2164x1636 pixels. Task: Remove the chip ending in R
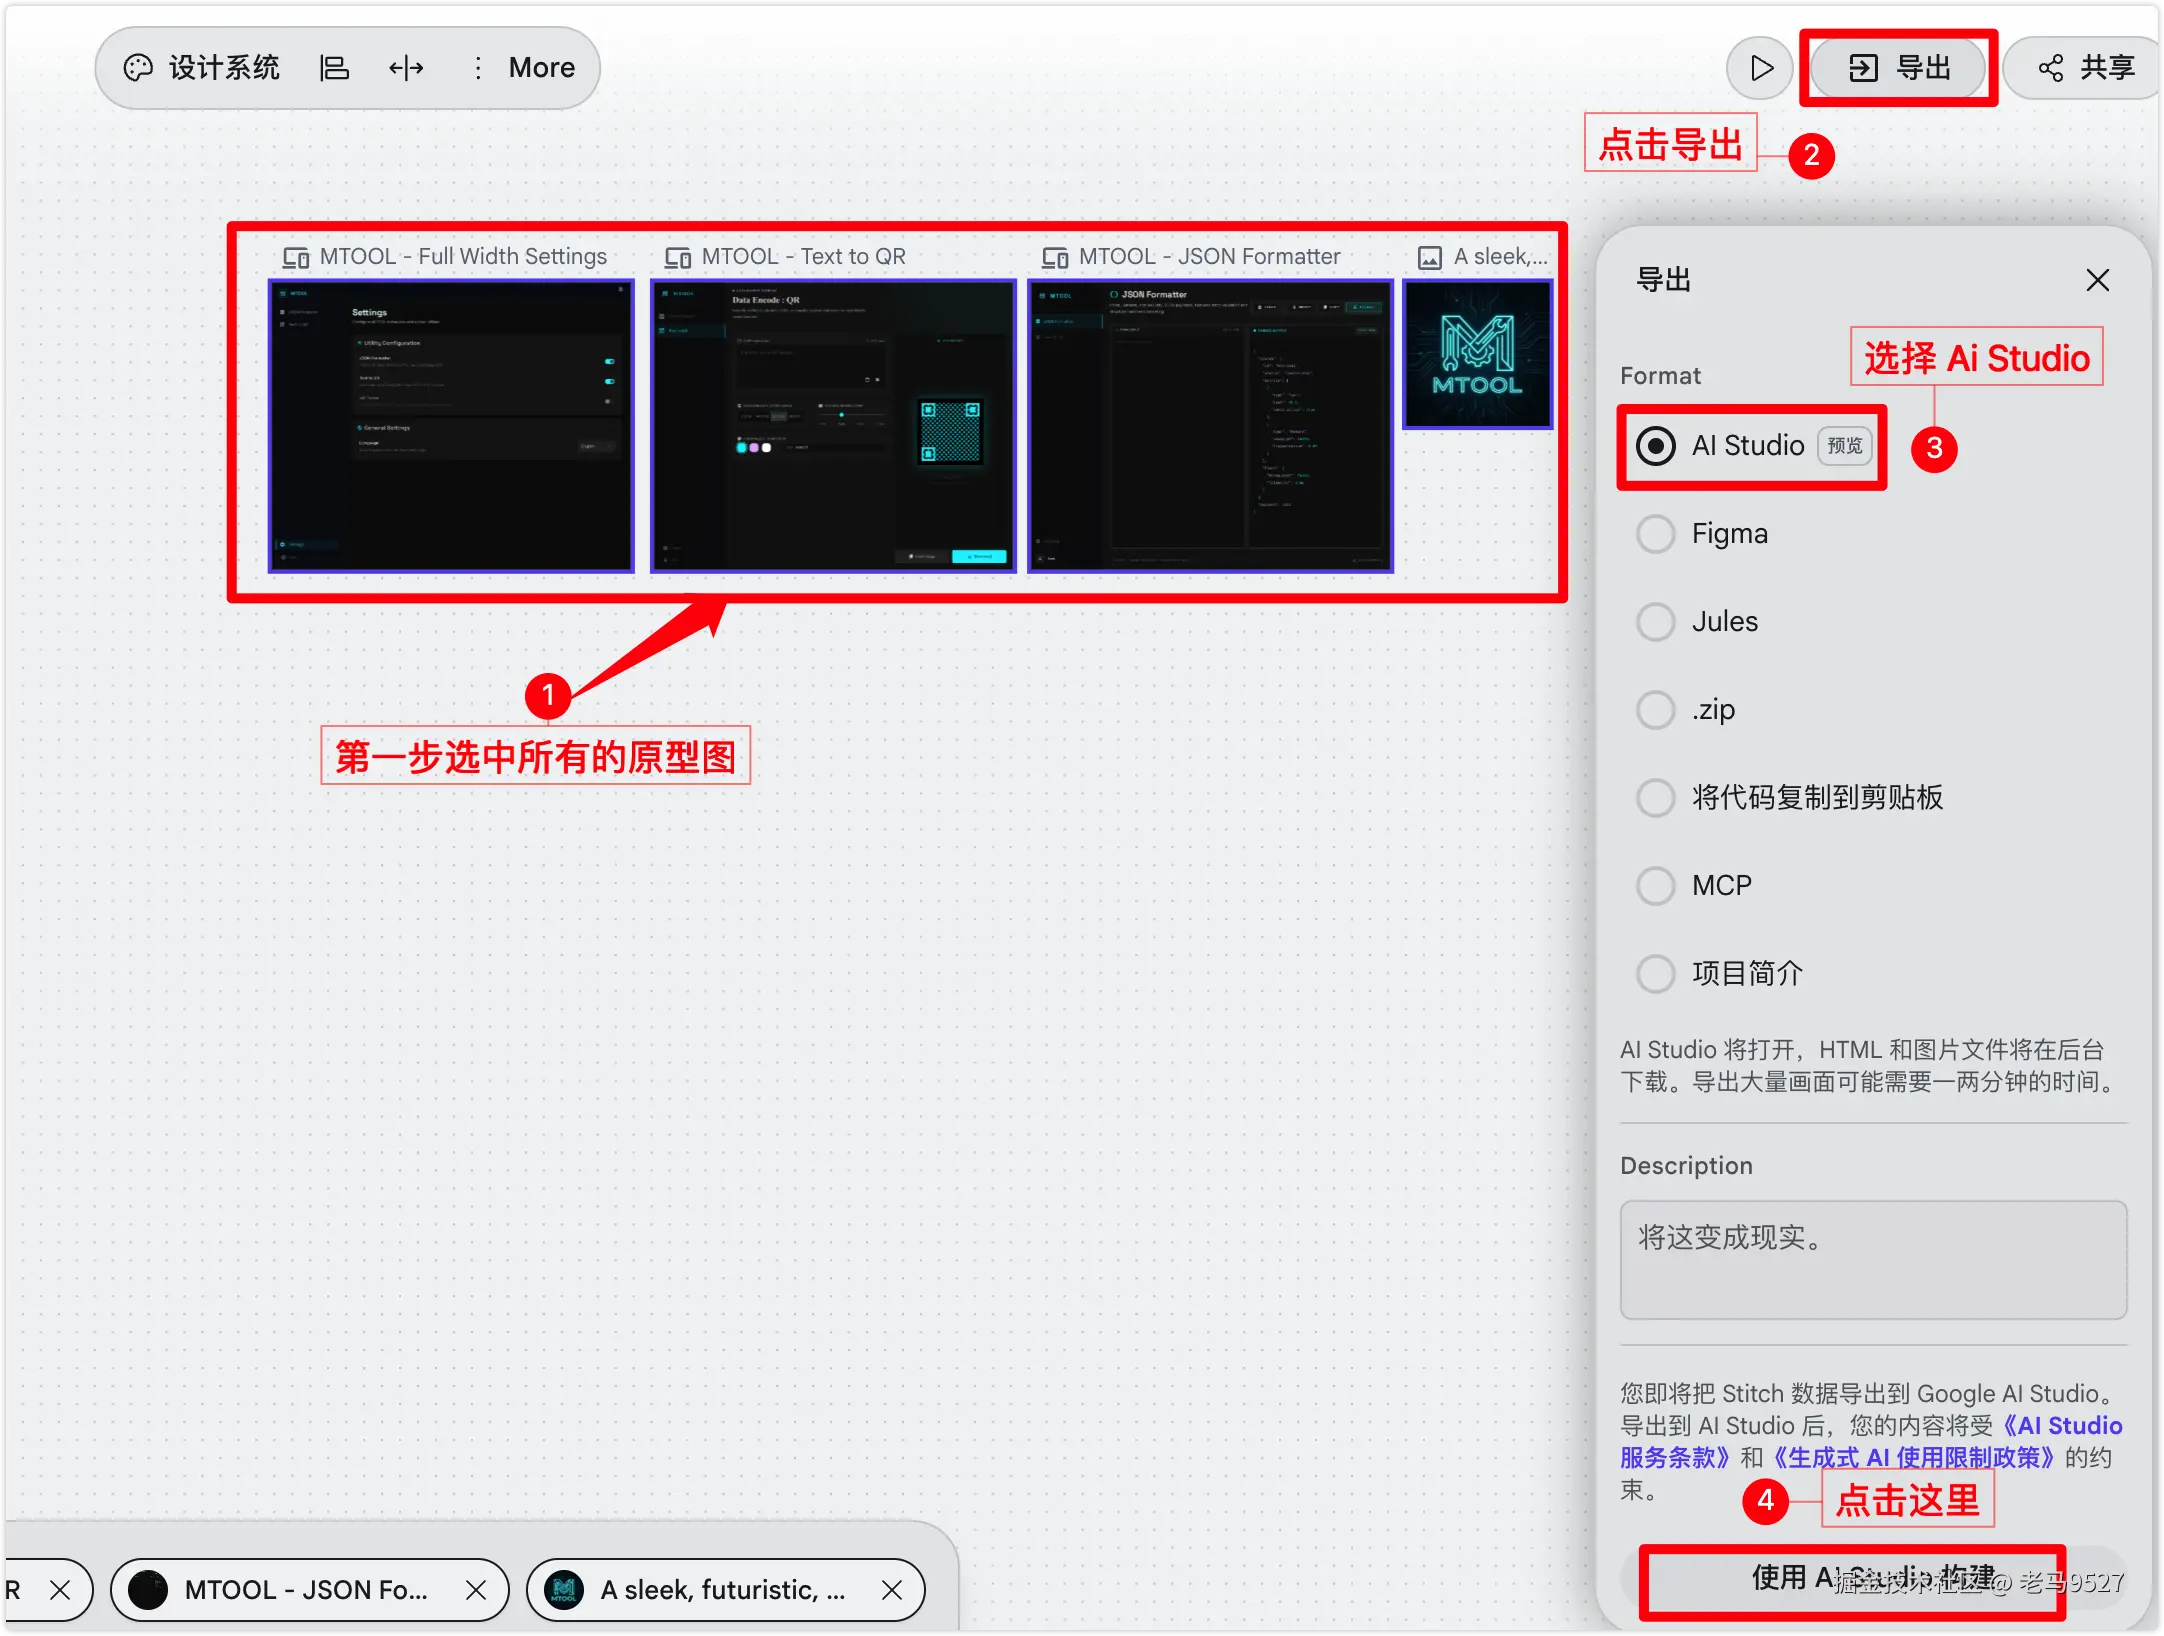tap(60, 1590)
